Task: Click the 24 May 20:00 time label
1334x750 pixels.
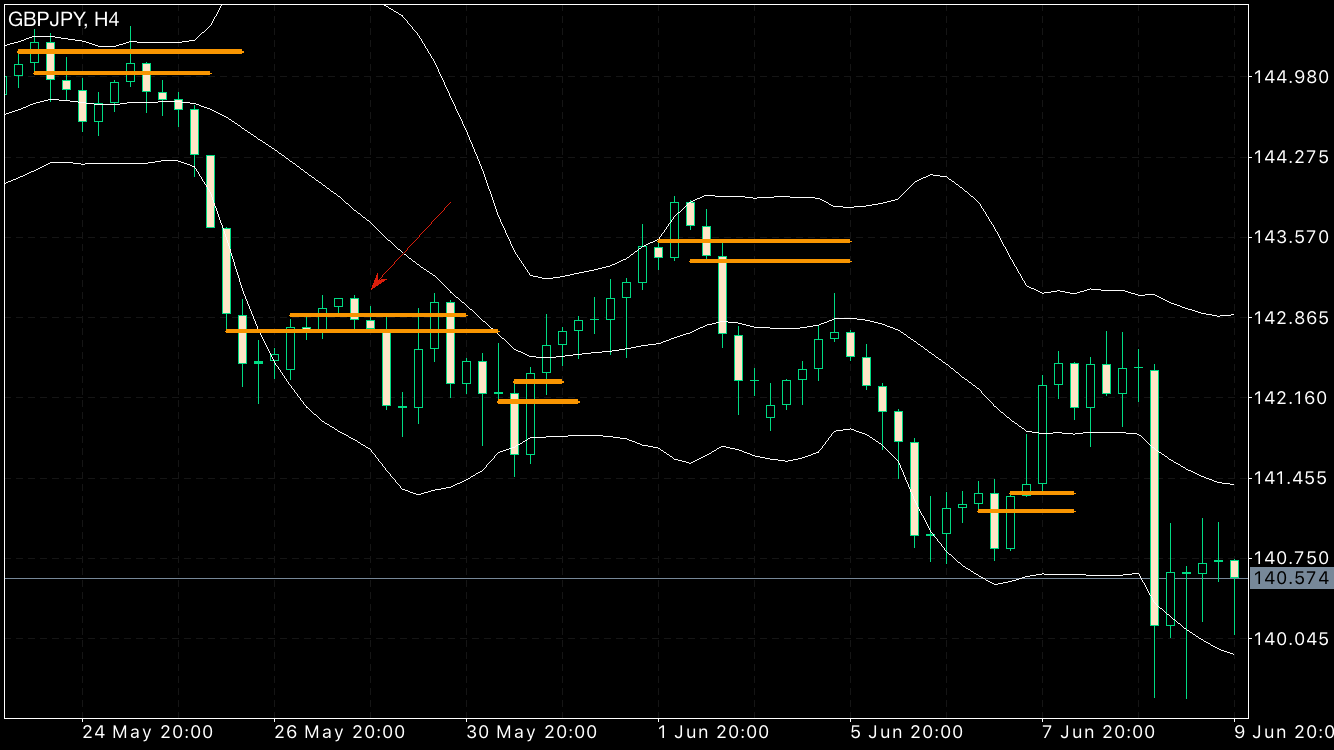Action: coord(146,732)
